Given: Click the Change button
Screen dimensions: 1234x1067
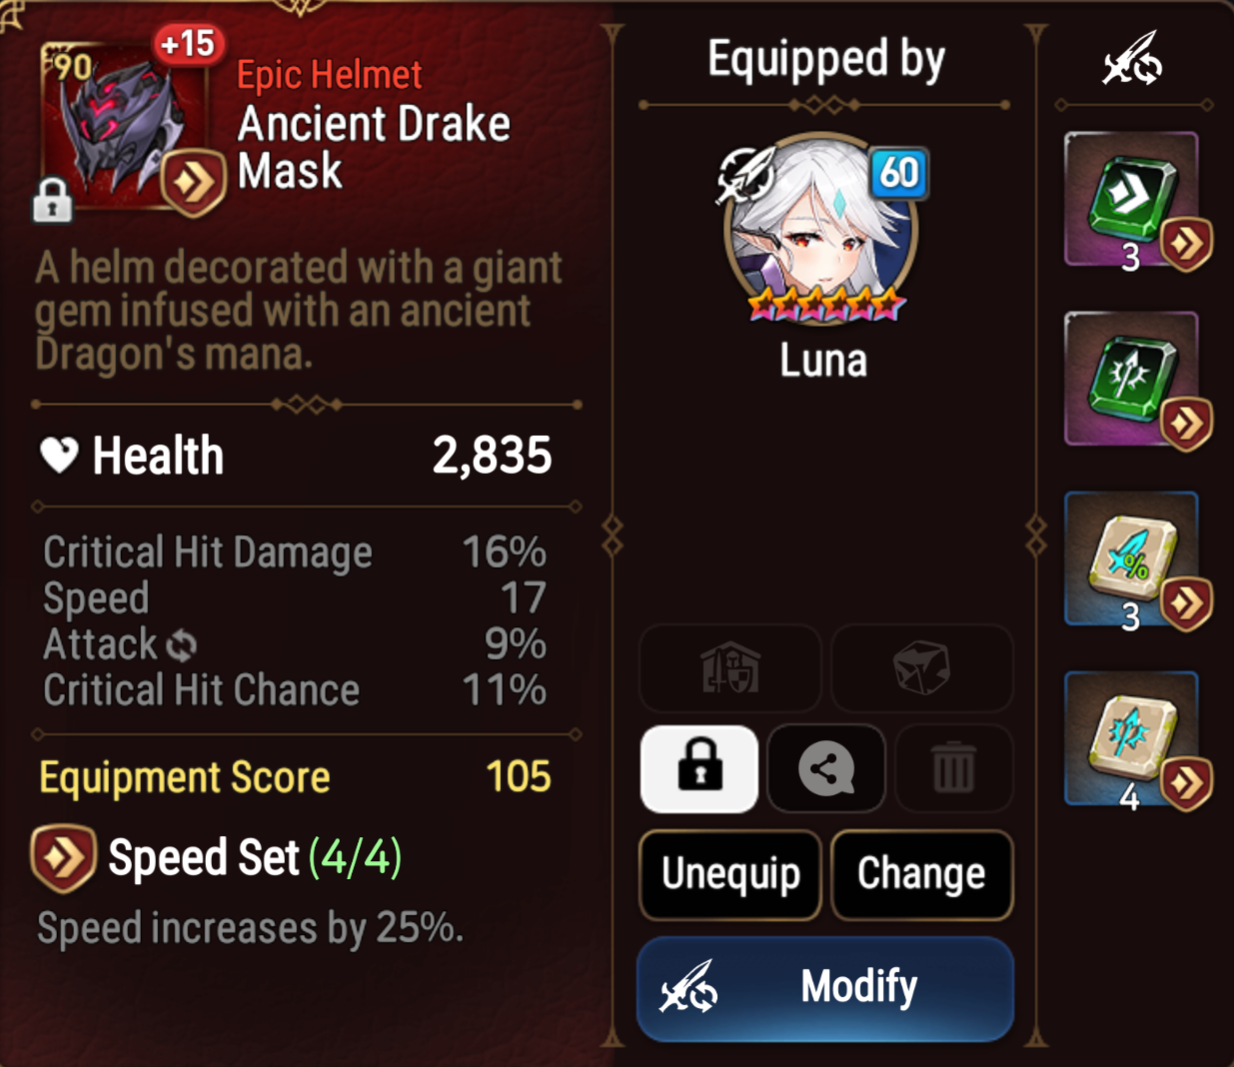Looking at the screenshot, I should click(922, 874).
